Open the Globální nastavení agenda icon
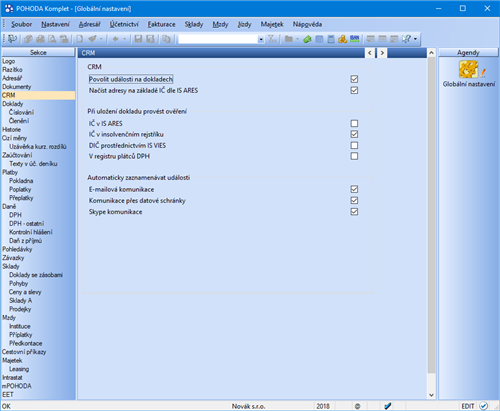500x411 pixels. click(469, 69)
